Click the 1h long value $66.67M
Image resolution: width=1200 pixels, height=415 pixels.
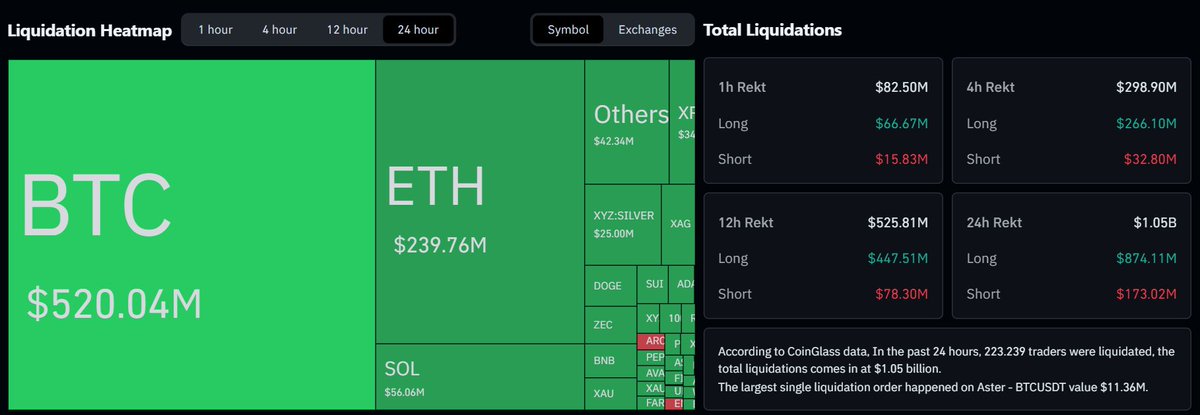click(901, 124)
